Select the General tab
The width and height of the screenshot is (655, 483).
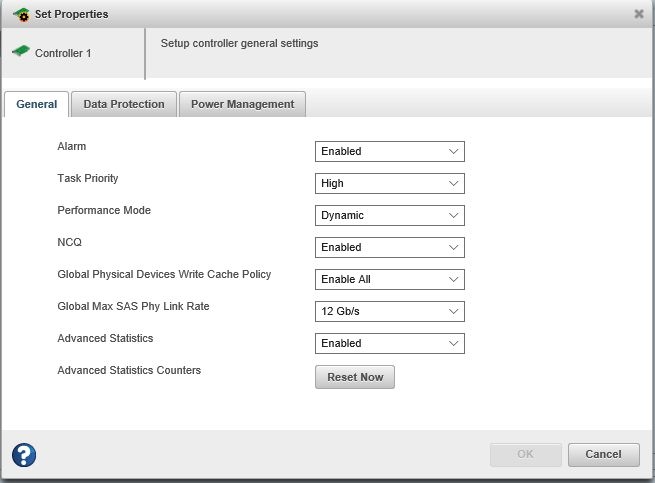pos(37,104)
